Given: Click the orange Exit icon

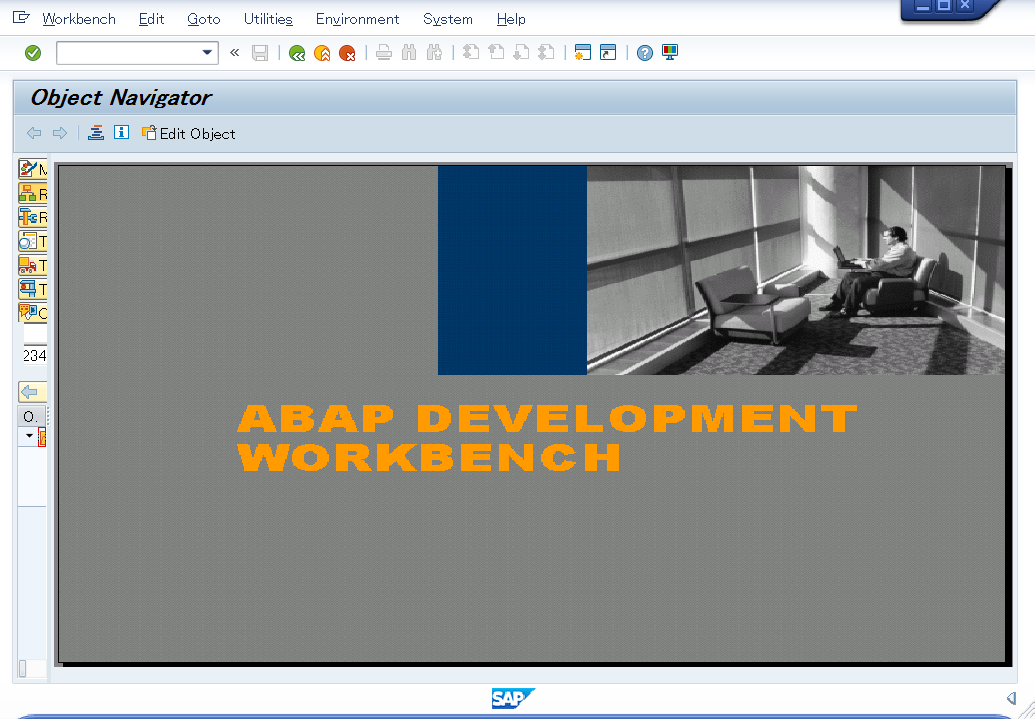Looking at the screenshot, I should [x=322, y=53].
